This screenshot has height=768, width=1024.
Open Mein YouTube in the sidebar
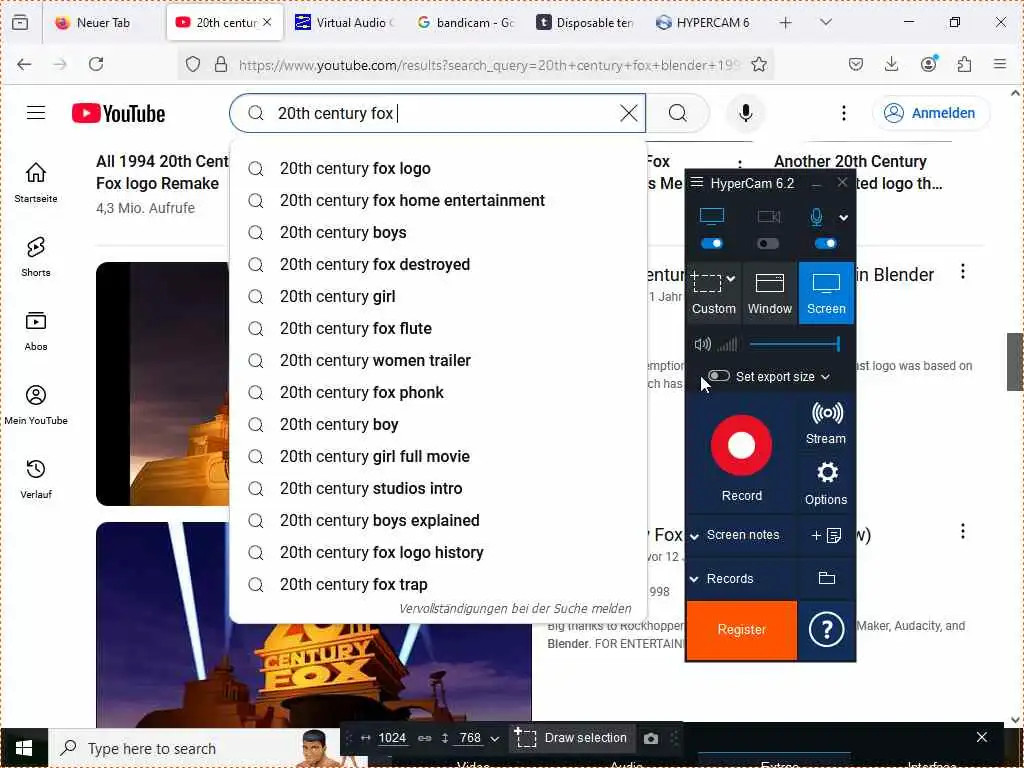[36, 405]
